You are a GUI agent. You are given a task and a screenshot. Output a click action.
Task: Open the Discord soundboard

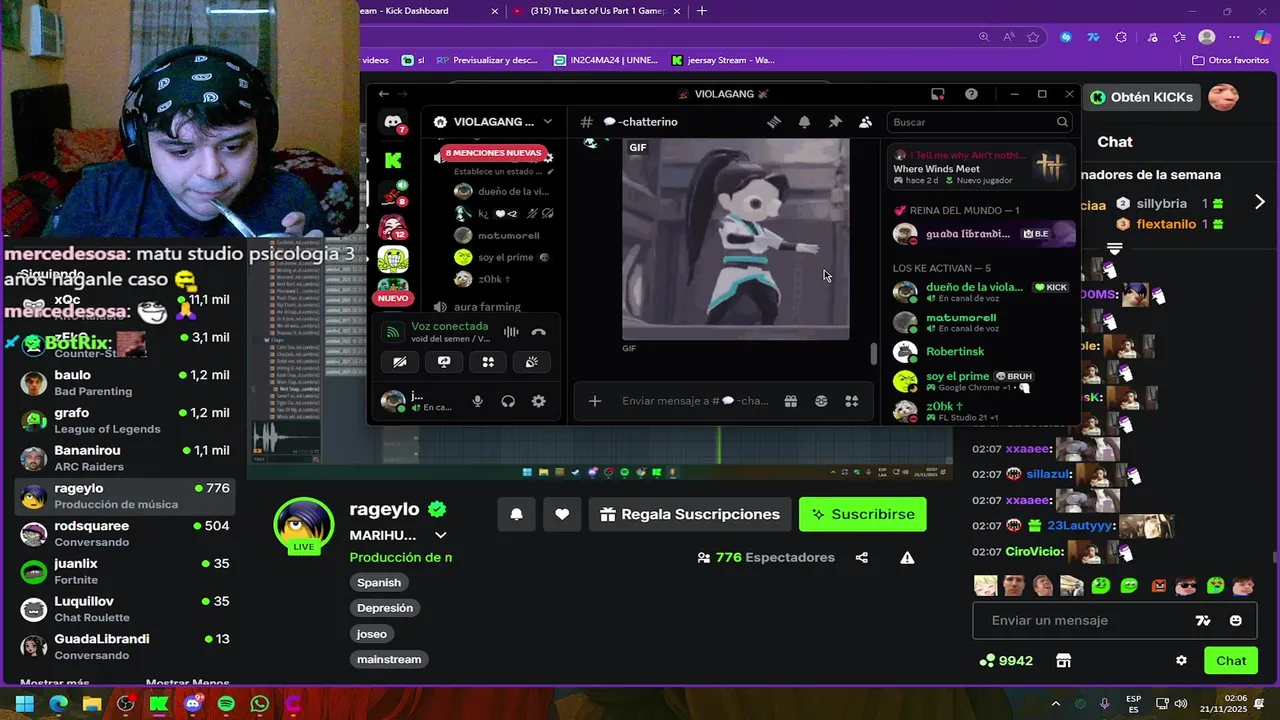pyautogui.click(x=532, y=362)
